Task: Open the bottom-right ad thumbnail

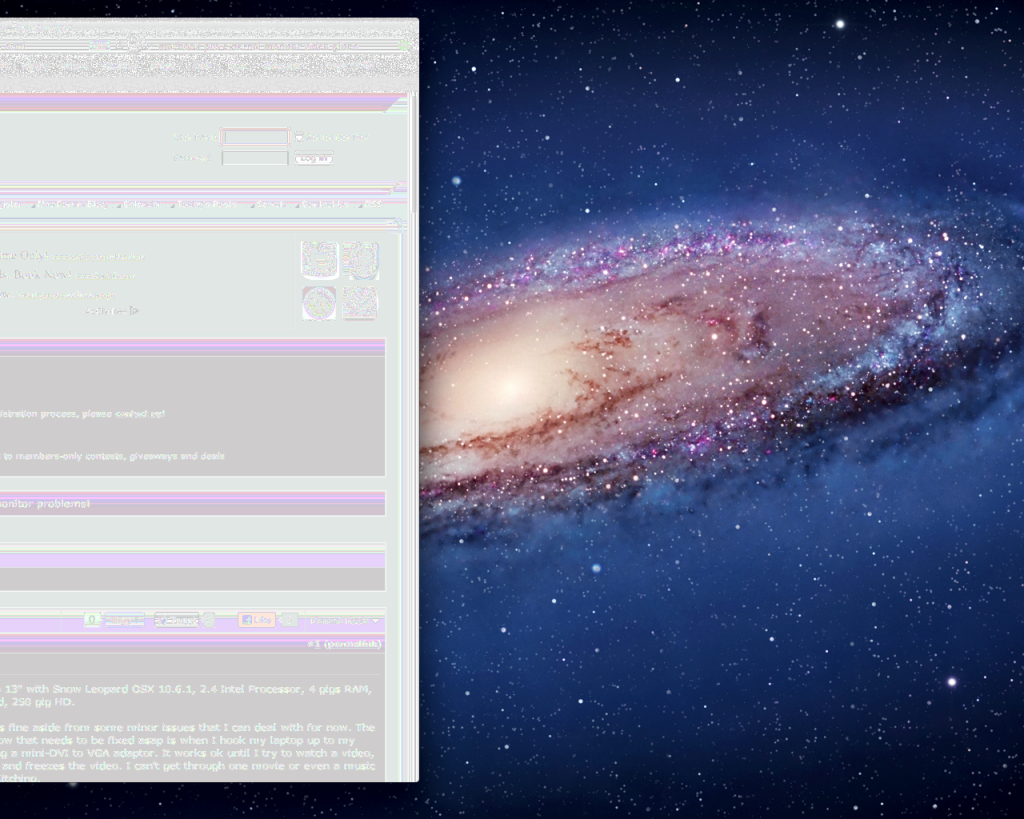Action: click(x=360, y=302)
